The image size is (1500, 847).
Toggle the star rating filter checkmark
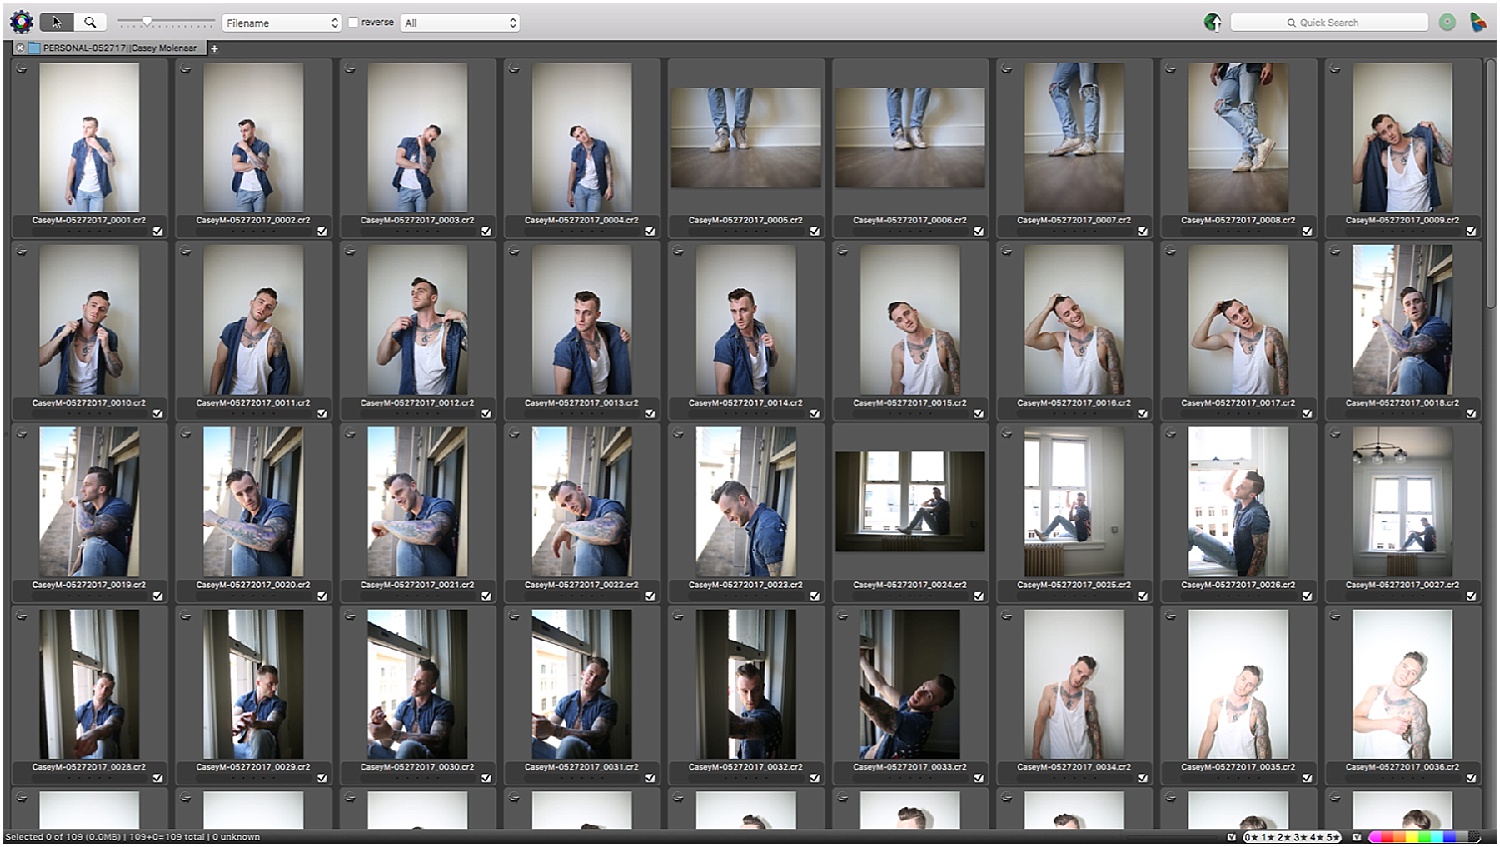pos(1232,837)
